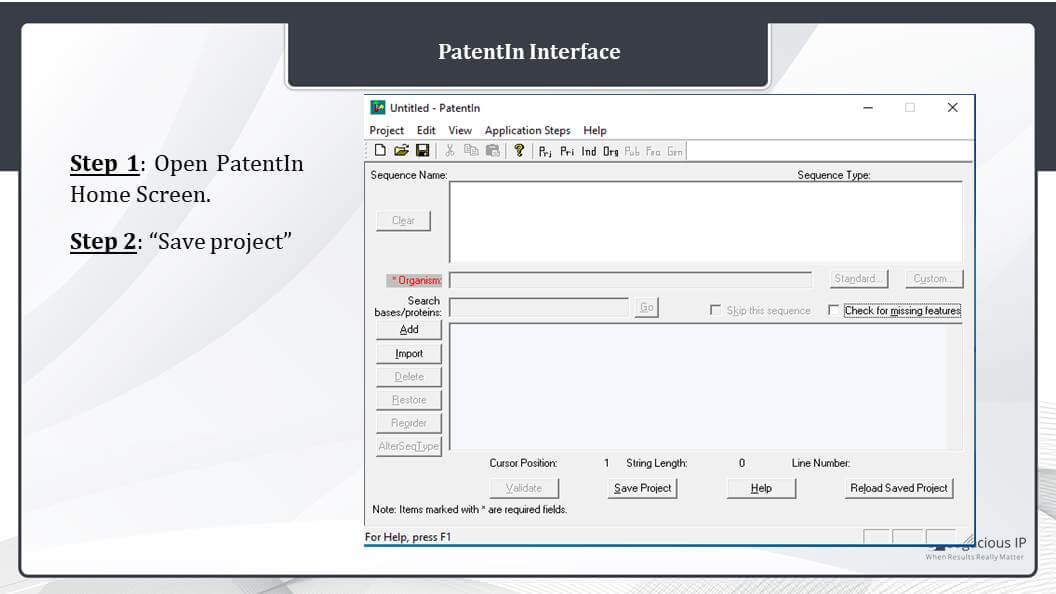Click the Validate button
Image resolution: width=1056 pixels, height=594 pixels.
(x=524, y=488)
